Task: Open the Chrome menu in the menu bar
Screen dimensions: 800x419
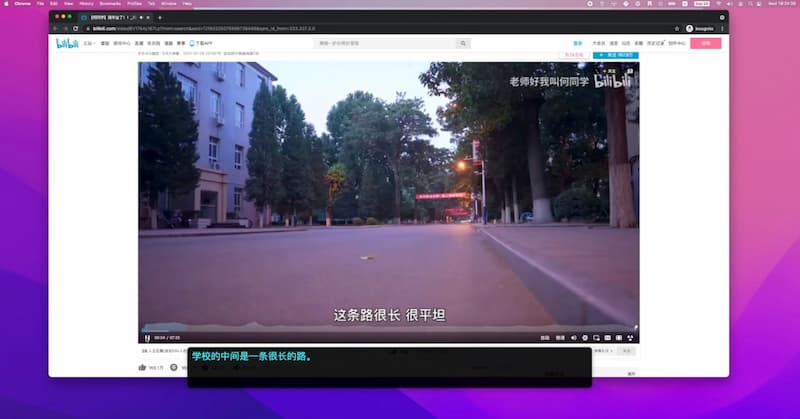Action: (22, 4)
